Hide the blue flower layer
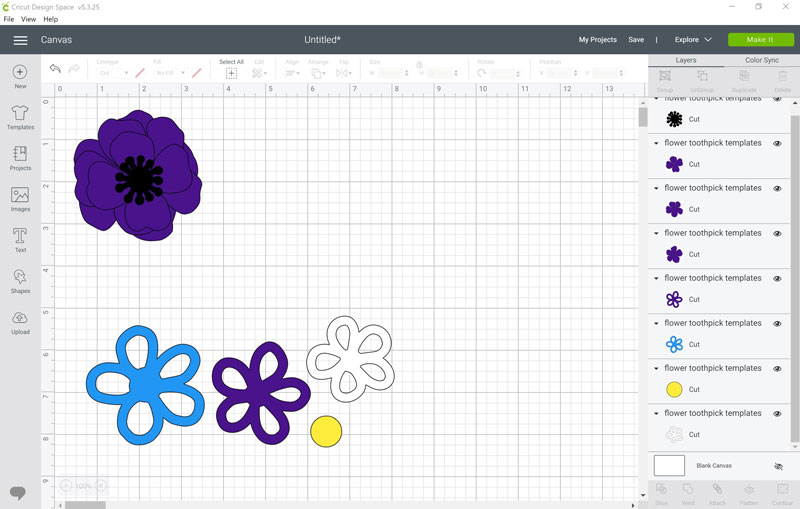Viewport: 800px width, 509px height. 777,324
